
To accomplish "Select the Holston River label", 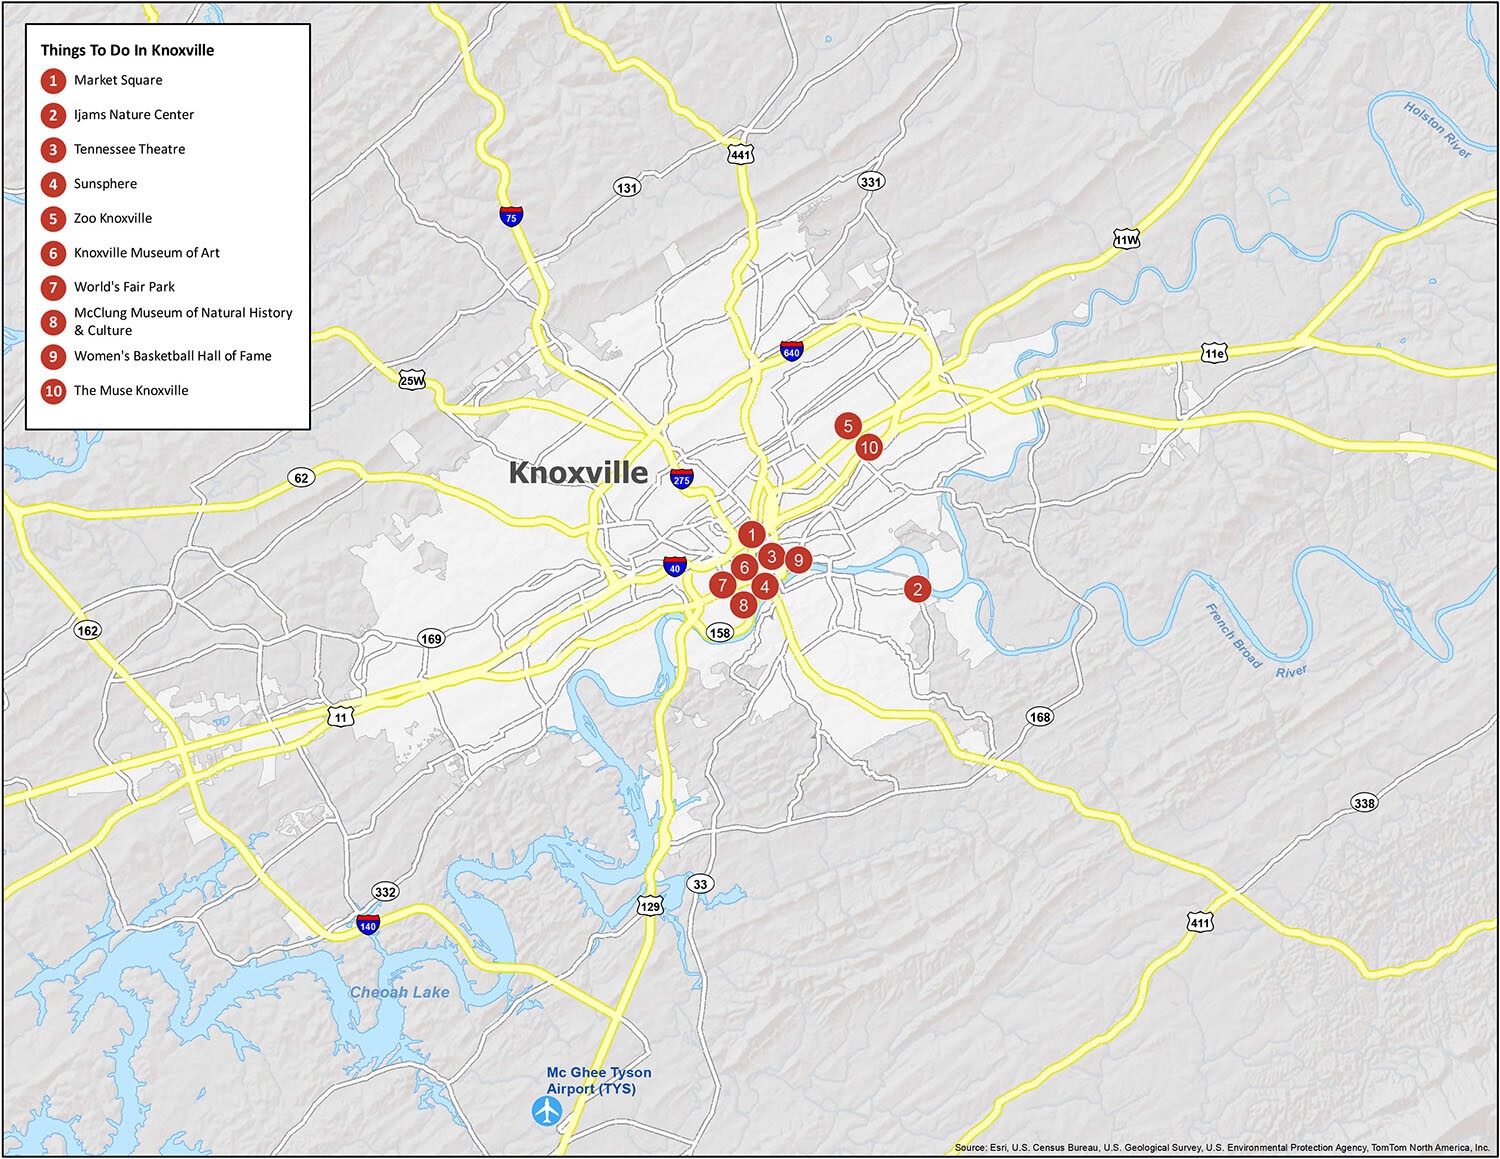I will click(x=1437, y=129).
